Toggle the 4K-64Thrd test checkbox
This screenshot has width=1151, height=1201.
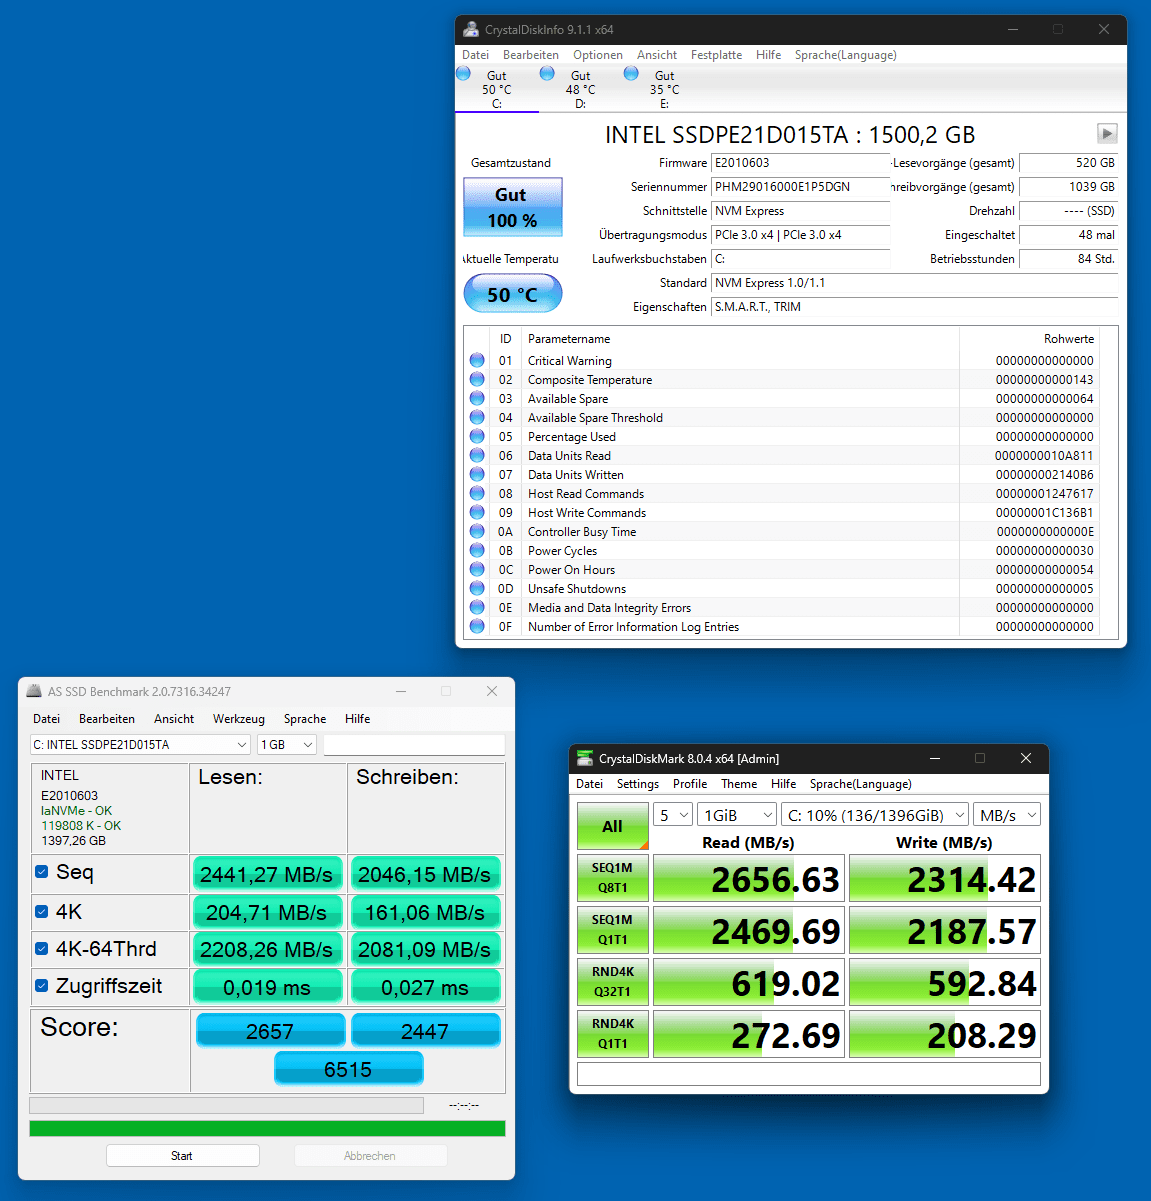tap(42, 948)
